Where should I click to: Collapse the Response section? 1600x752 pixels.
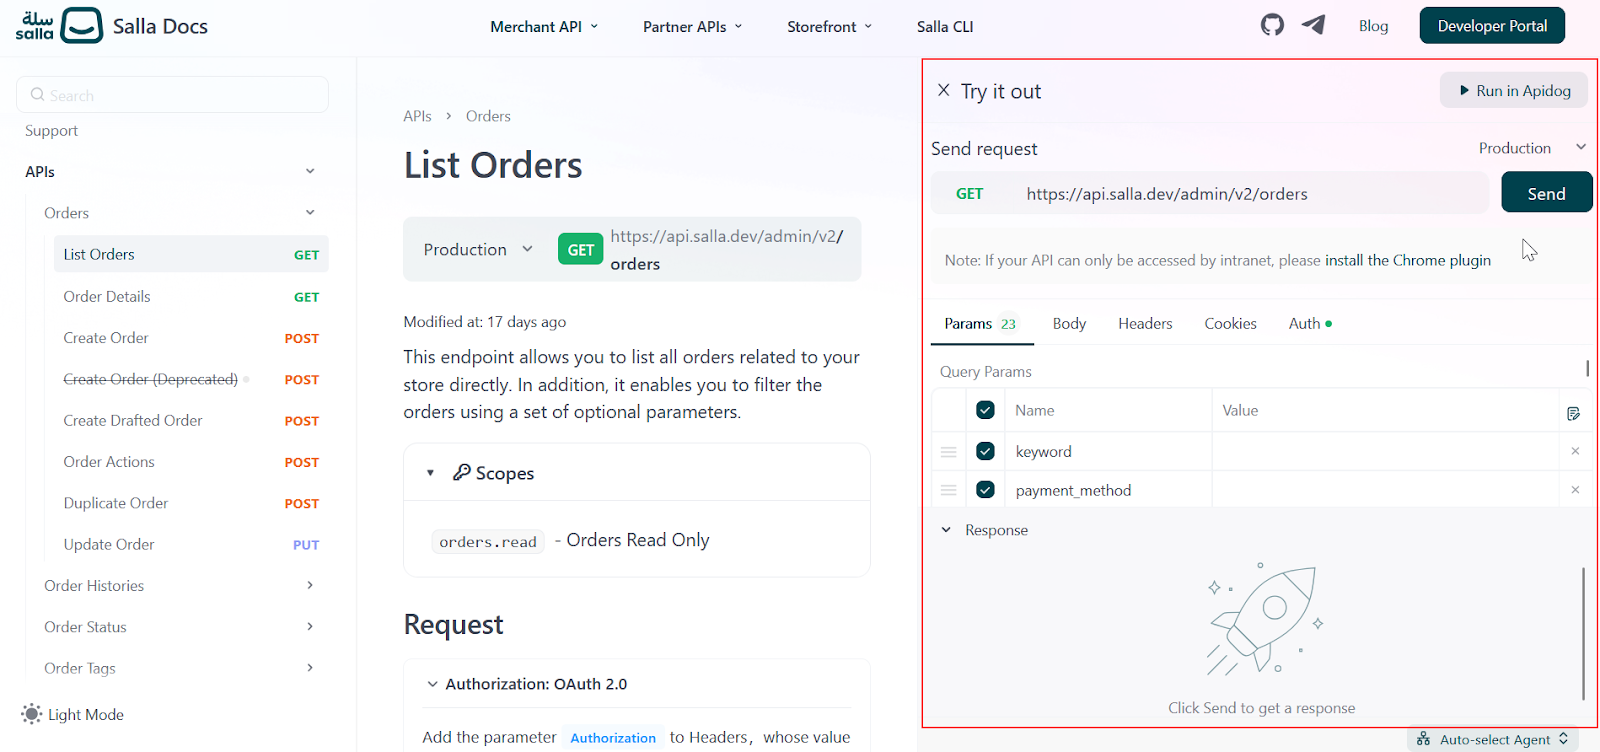946,530
